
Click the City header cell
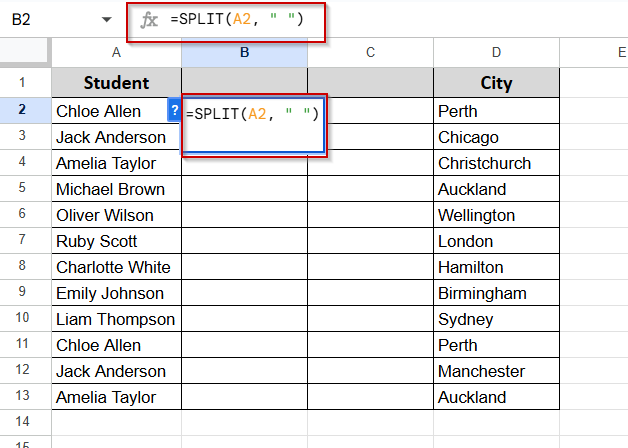496,83
